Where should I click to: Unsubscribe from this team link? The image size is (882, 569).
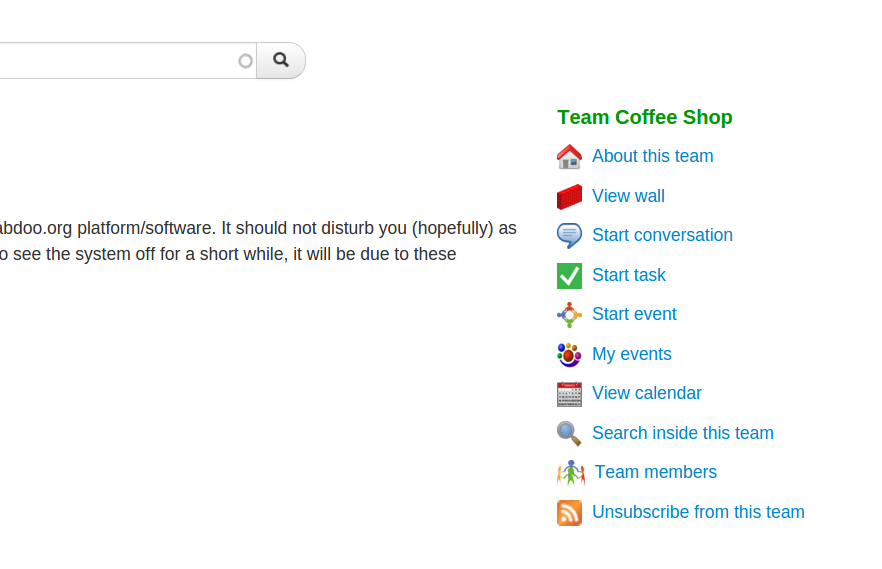click(698, 512)
